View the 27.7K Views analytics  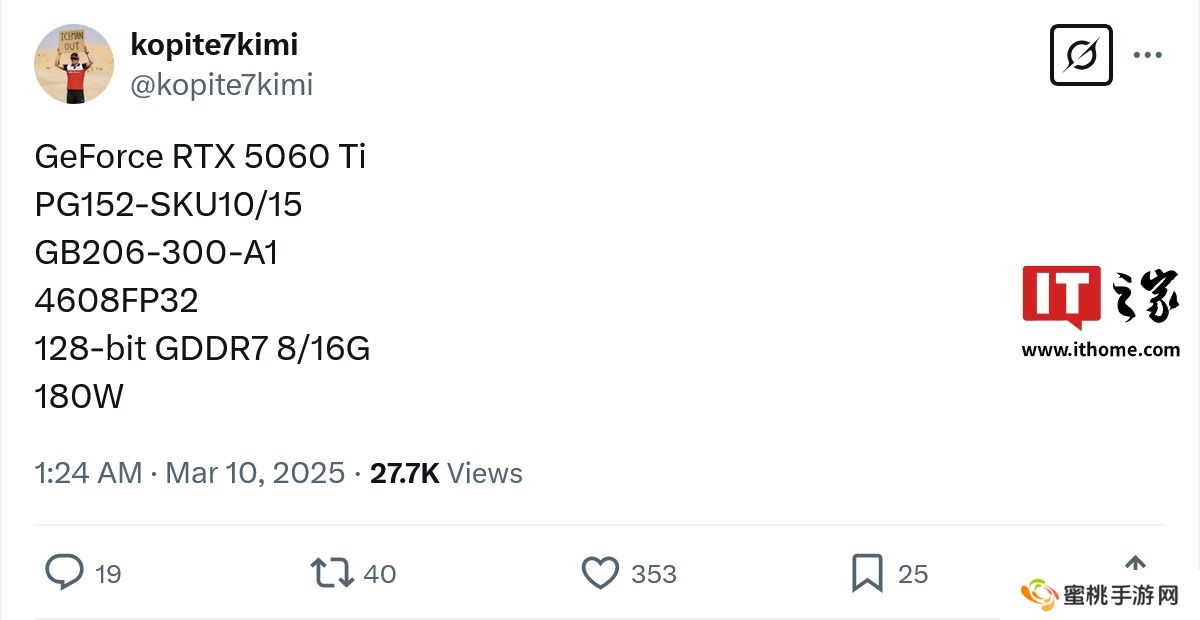[446, 473]
